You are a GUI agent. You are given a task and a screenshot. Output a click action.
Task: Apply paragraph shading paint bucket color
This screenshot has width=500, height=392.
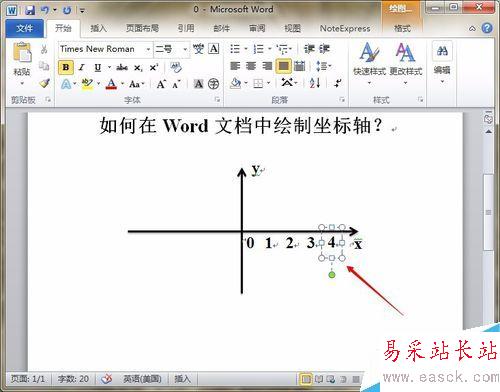pos(235,83)
